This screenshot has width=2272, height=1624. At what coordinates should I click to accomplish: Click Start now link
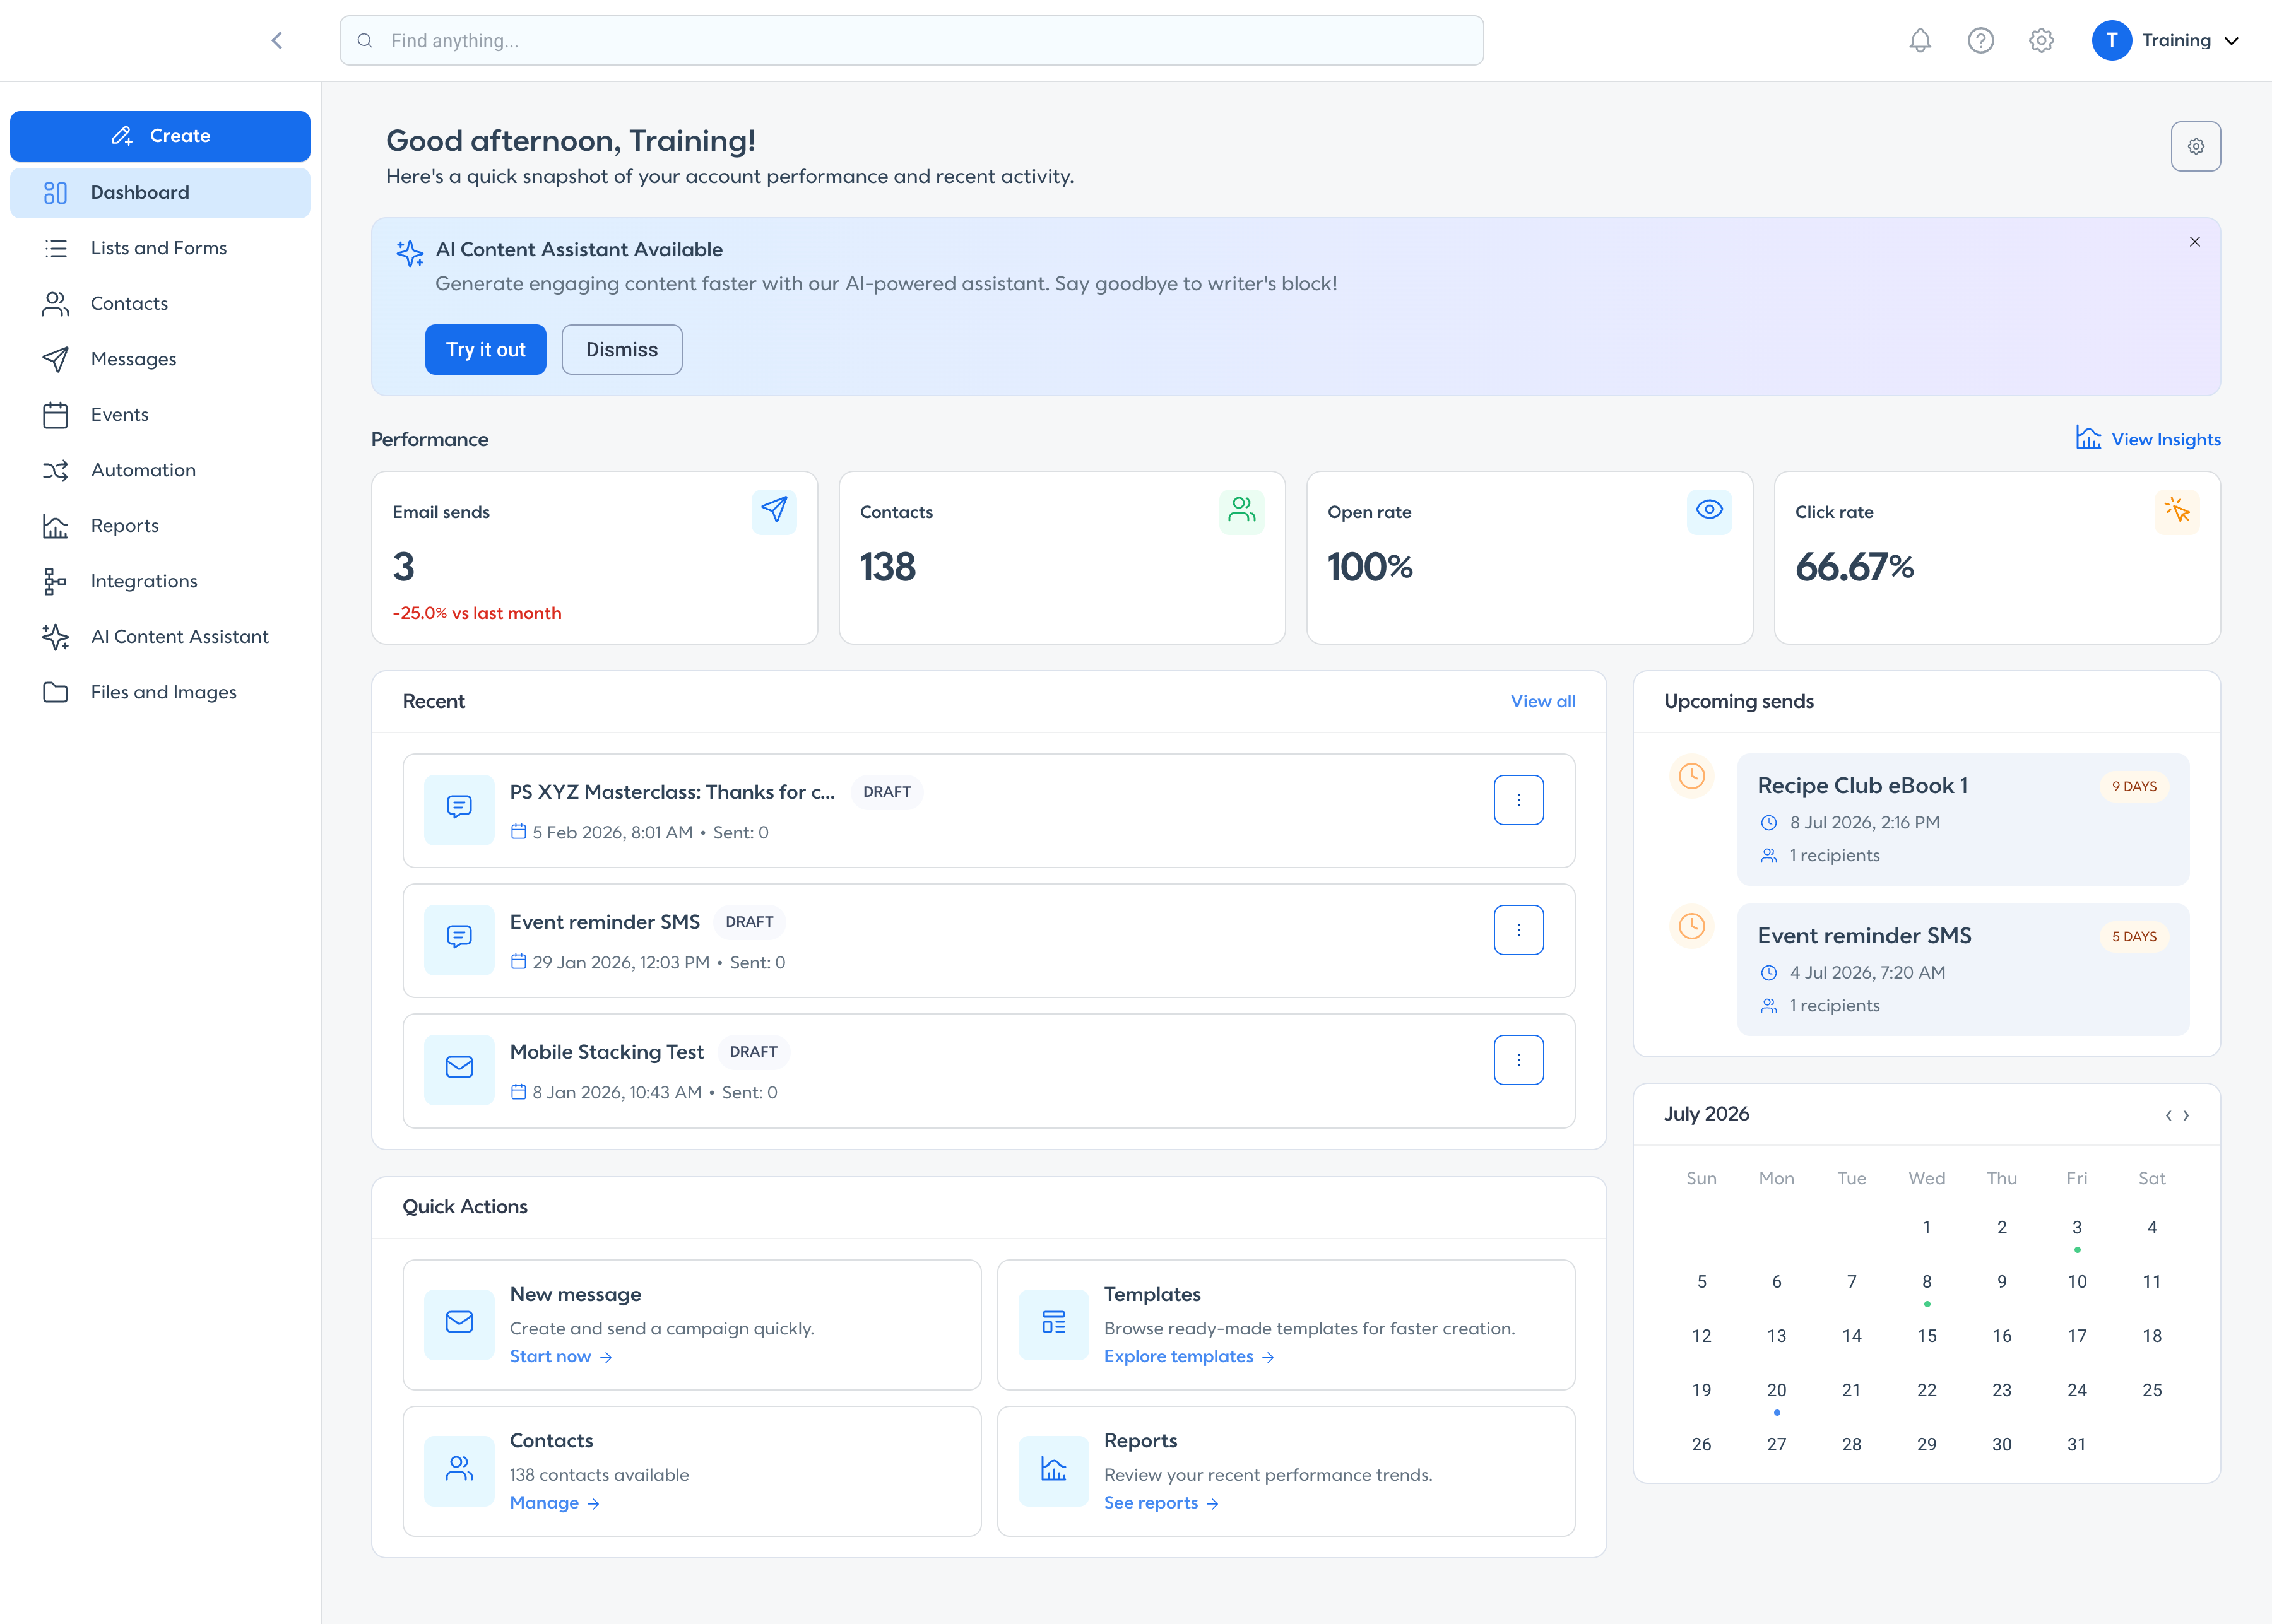click(x=561, y=1356)
